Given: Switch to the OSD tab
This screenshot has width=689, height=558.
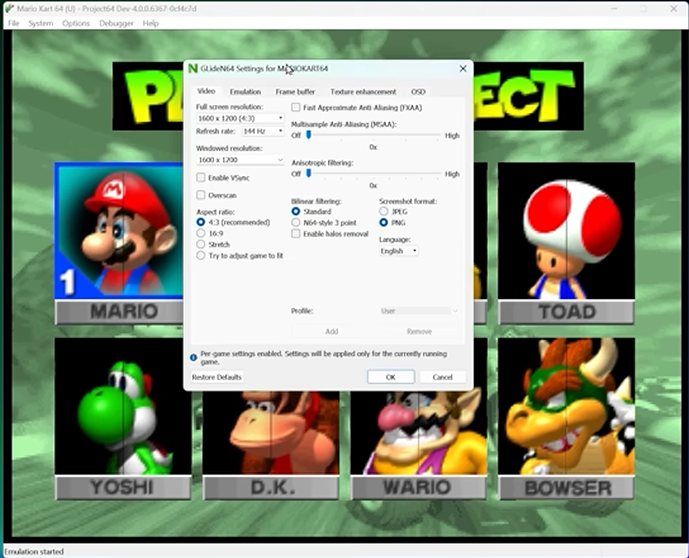Looking at the screenshot, I should [x=418, y=92].
